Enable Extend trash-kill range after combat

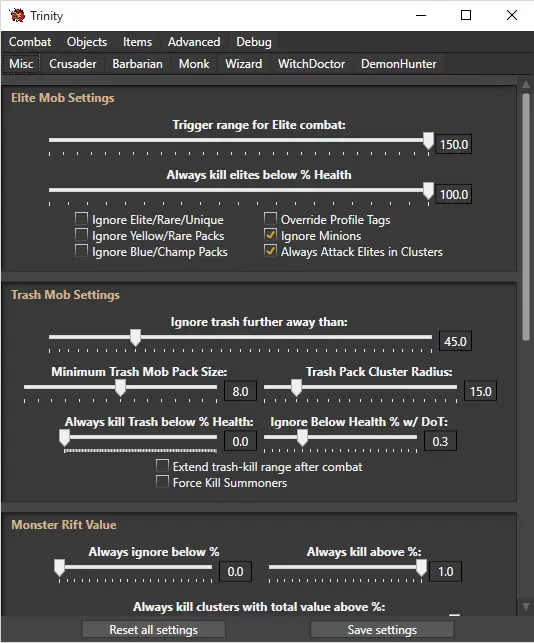[162, 465]
